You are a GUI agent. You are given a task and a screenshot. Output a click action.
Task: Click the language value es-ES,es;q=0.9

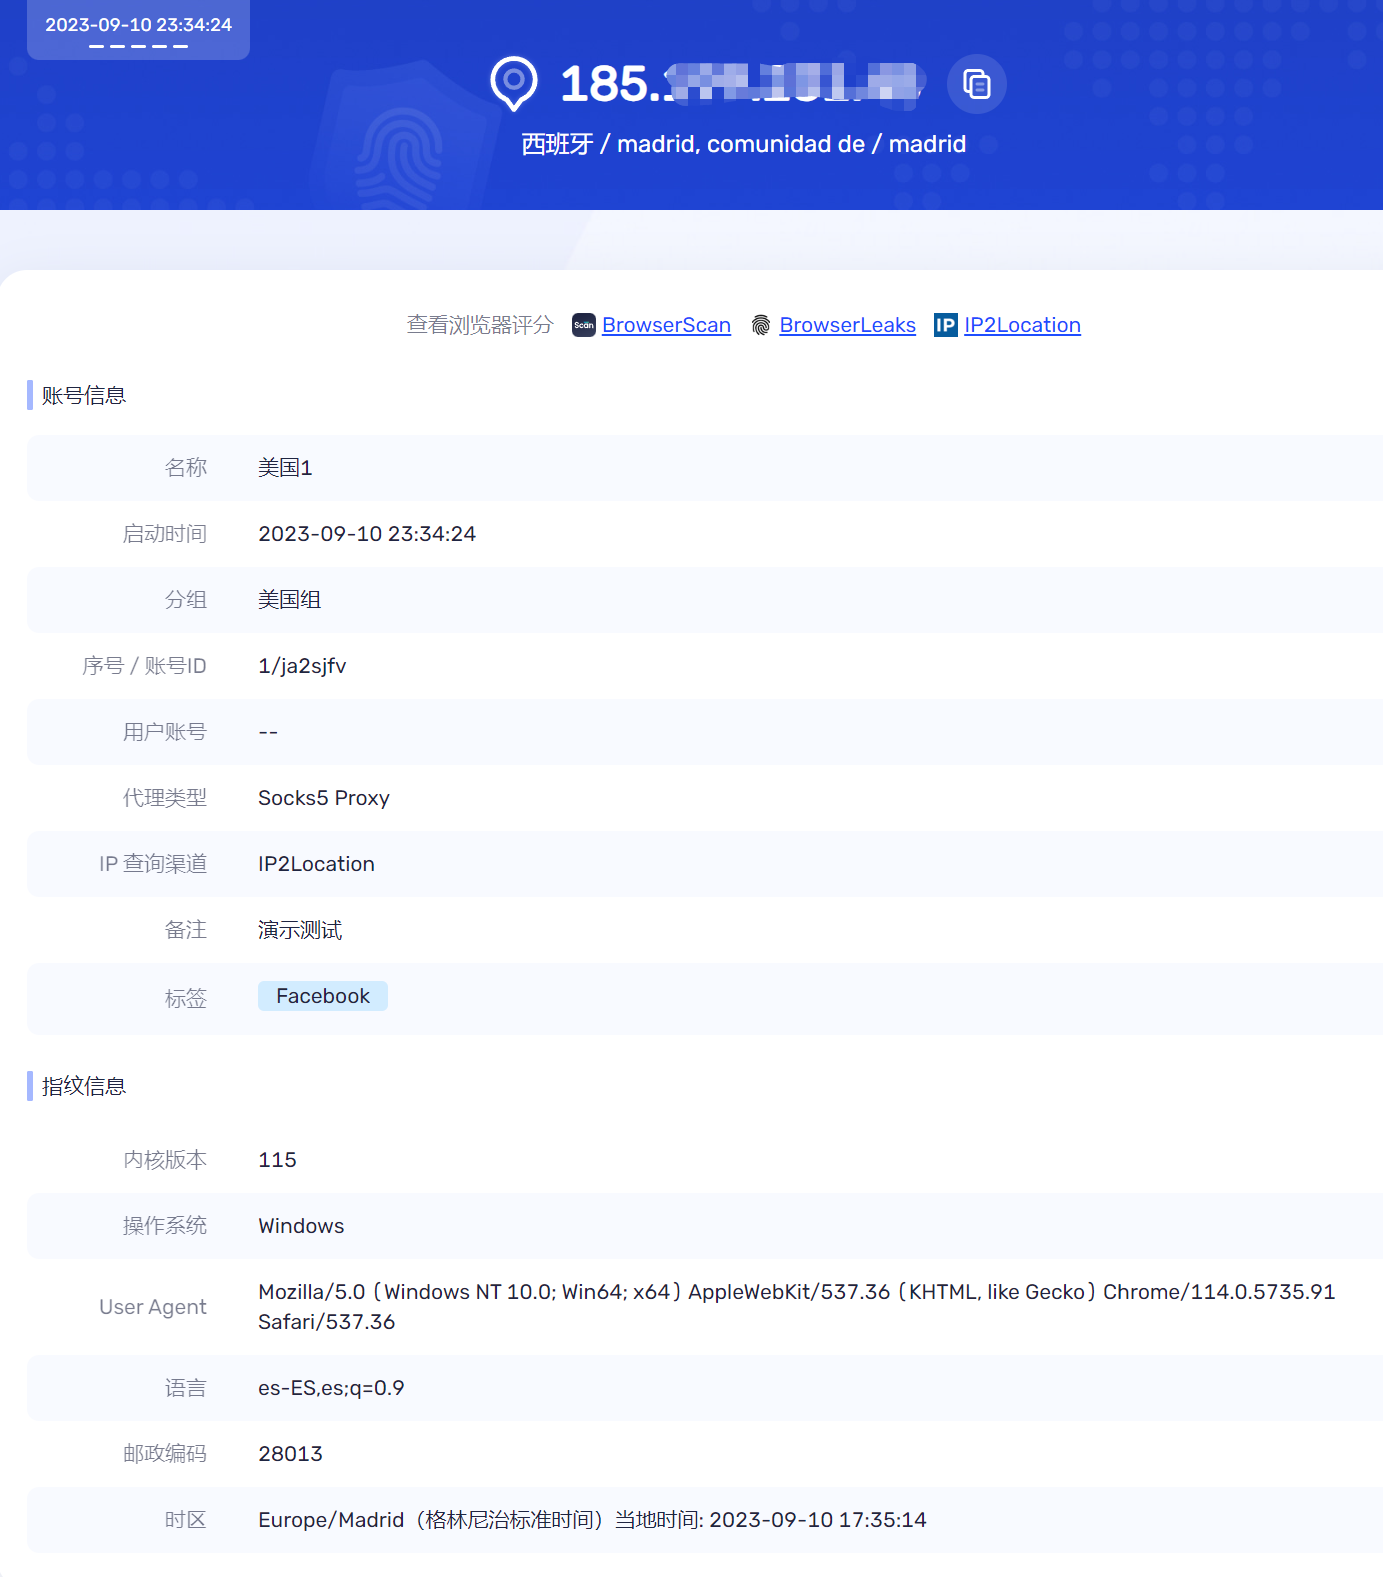[x=331, y=1388]
